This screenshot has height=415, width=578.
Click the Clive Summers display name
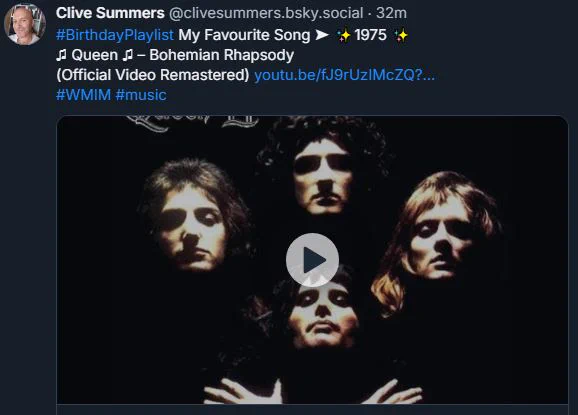110,13
